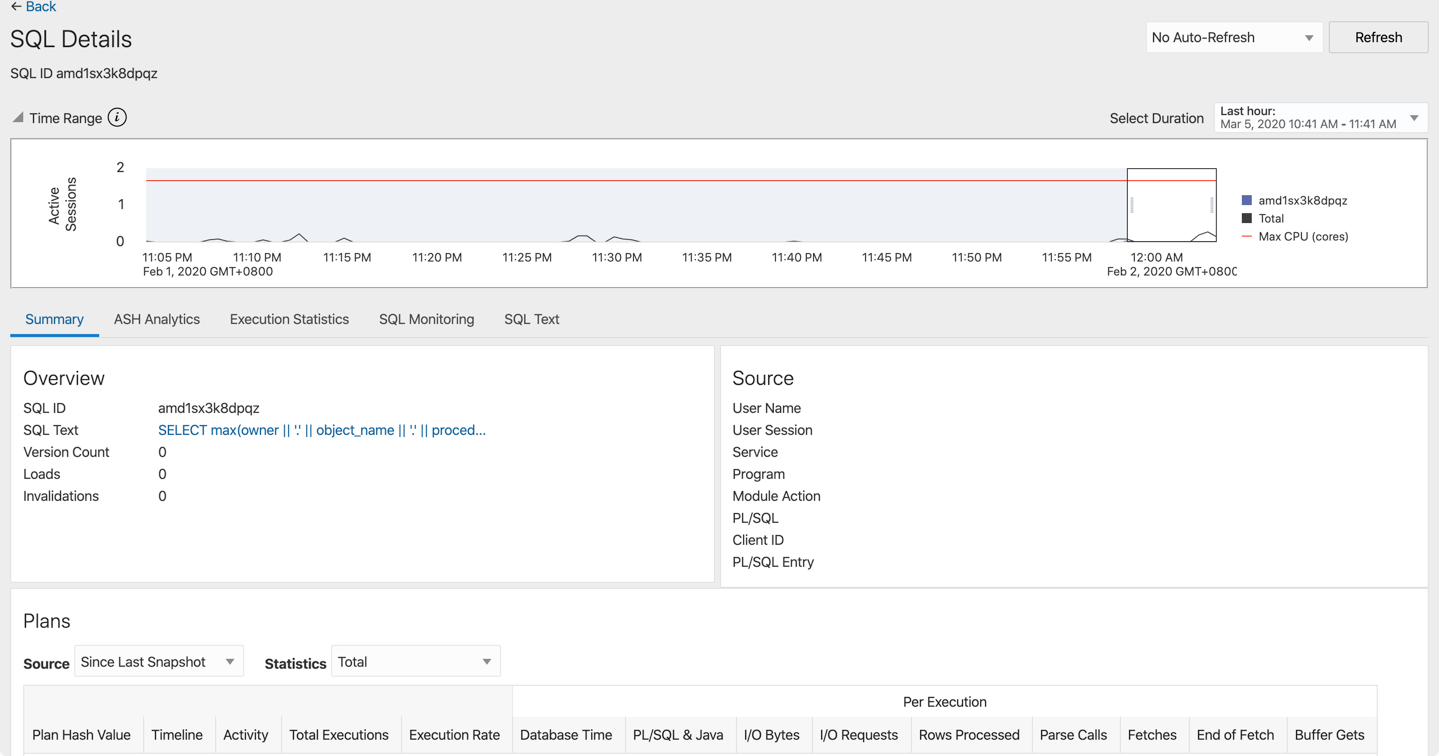View the SQL Text tab
This screenshot has height=756, width=1439.
(x=531, y=319)
